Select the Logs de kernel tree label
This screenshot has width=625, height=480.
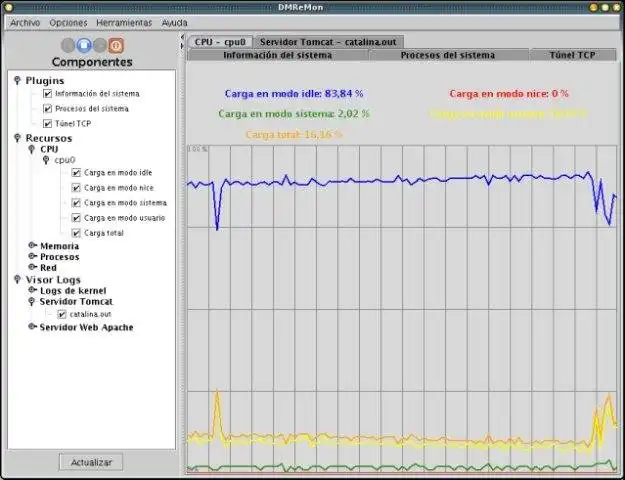73,291
